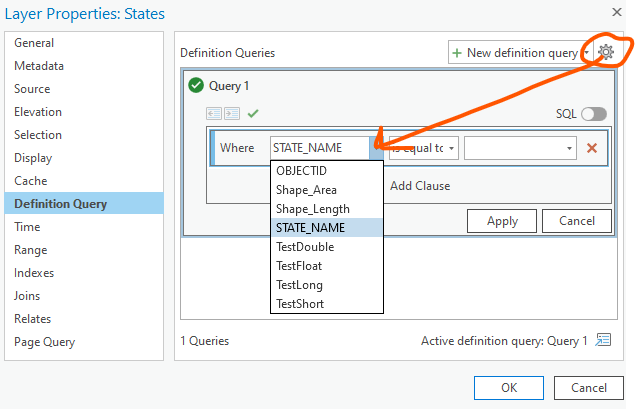Image resolution: width=636 pixels, height=409 pixels.
Task: Click the load query icon
Action: (214, 114)
